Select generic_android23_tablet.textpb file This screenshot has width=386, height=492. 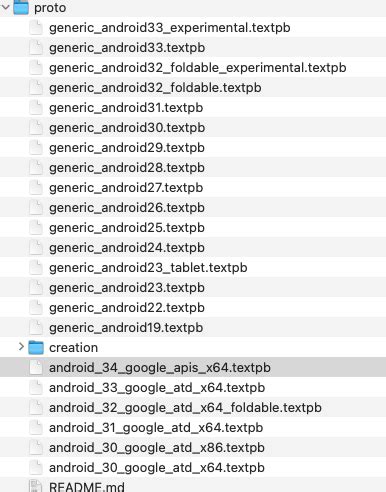(193, 267)
